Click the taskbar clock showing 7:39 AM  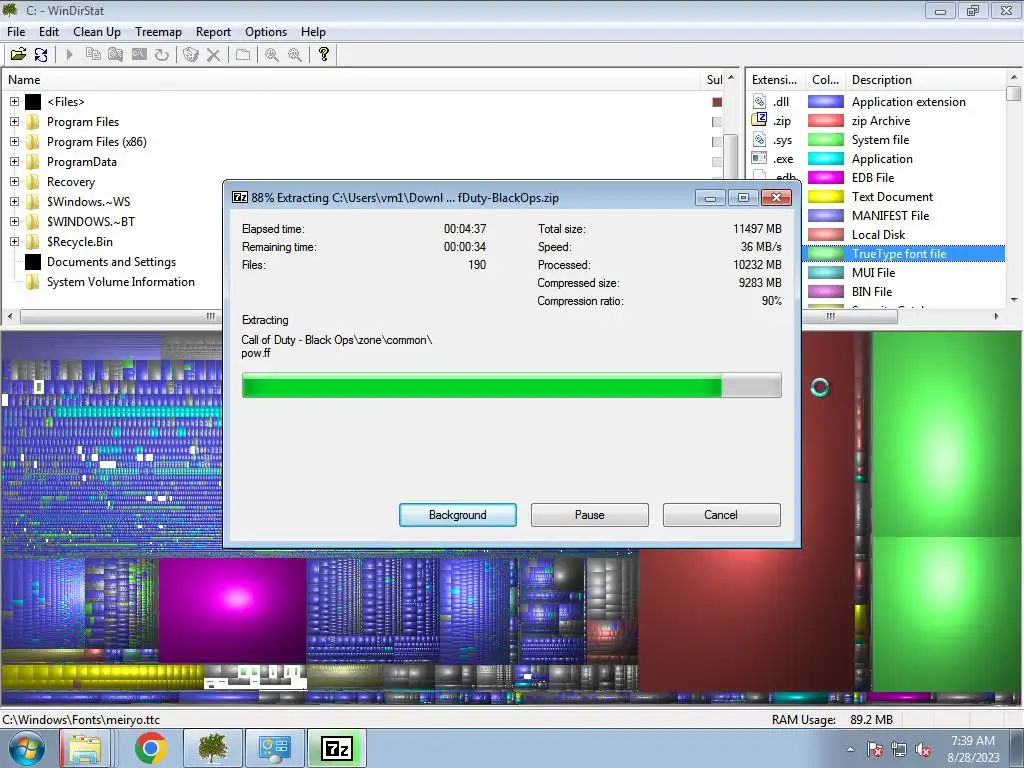tap(973, 741)
